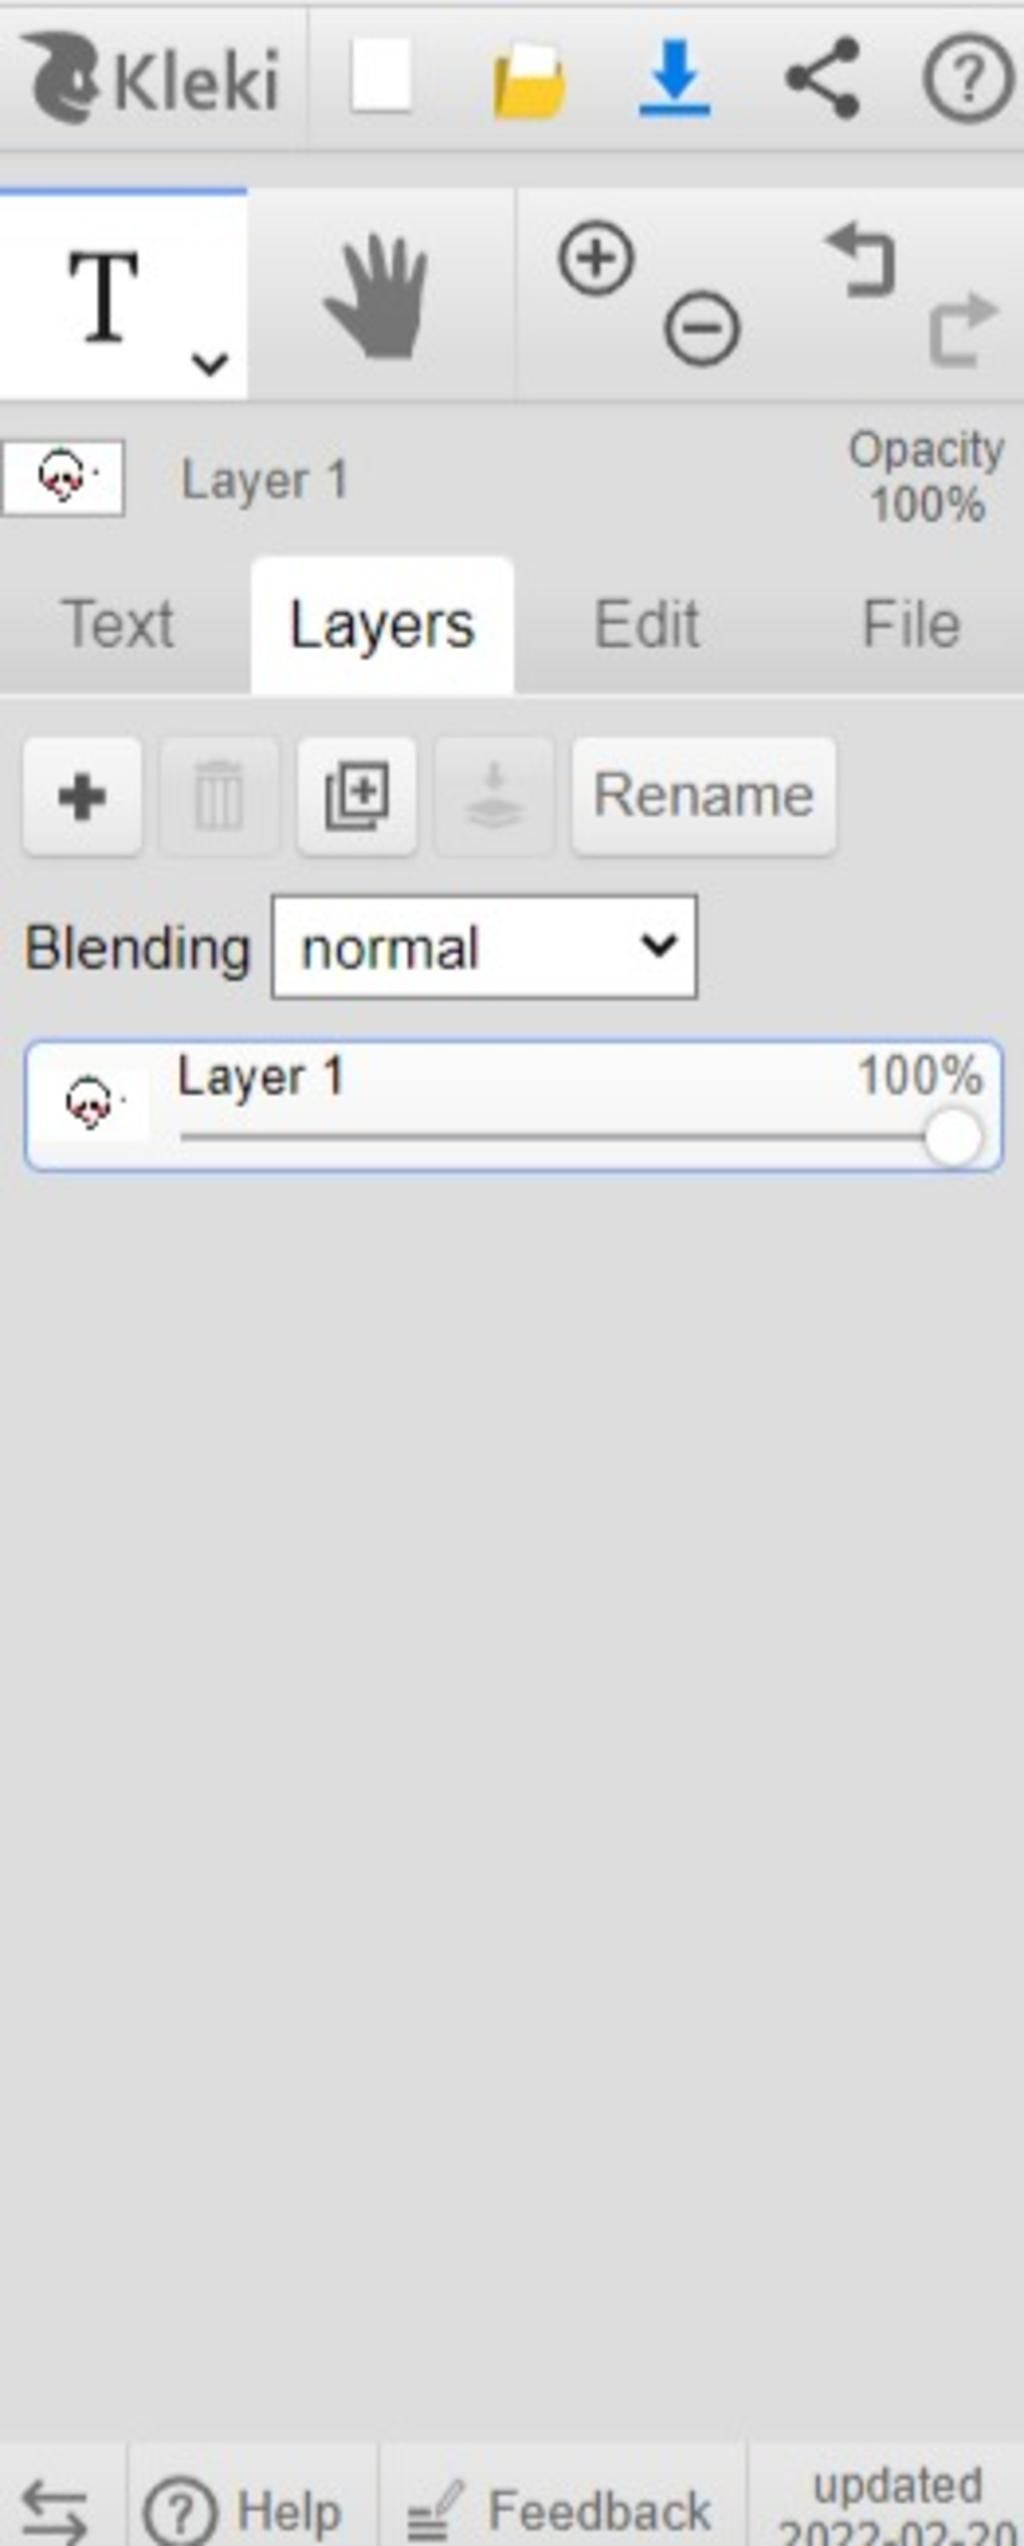Click Layer 1 opacity slider handle
The image size is (1024, 2546).
[952, 1137]
